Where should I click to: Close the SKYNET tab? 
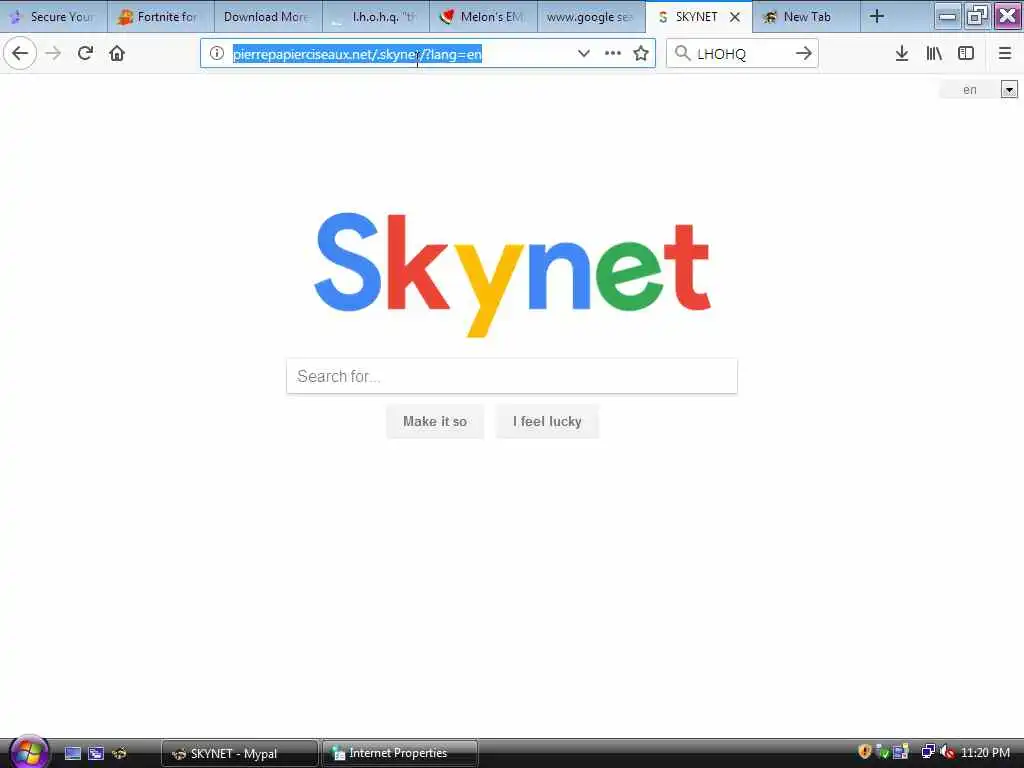(735, 17)
